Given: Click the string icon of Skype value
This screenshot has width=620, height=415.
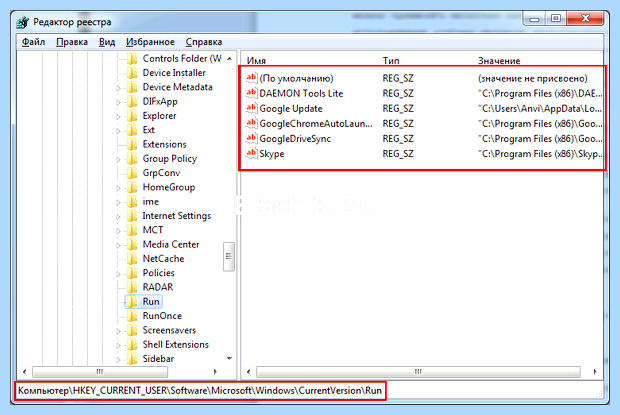Looking at the screenshot, I should [x=251, y=153].
